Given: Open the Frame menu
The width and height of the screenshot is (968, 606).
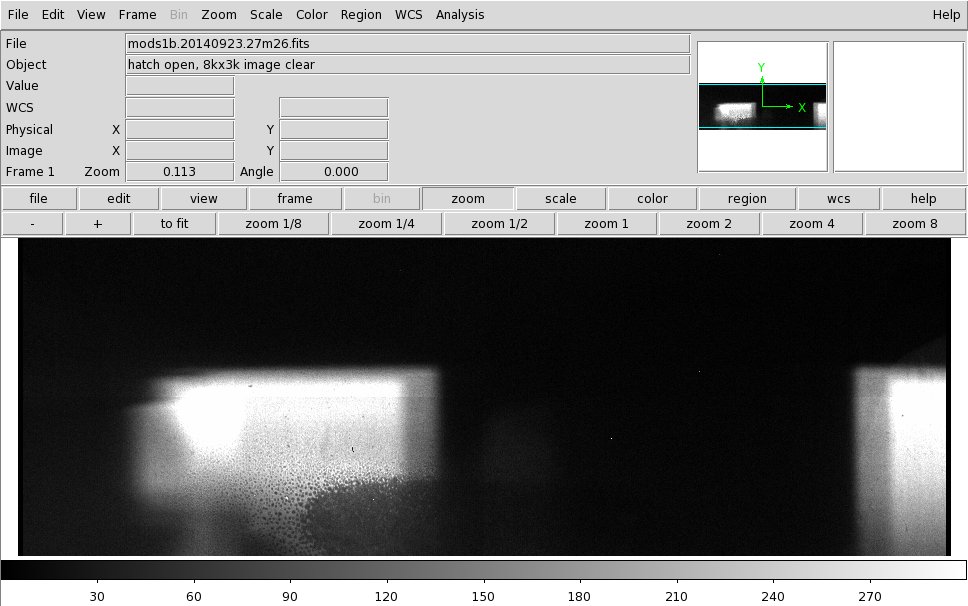Looking at the screenshot, I should pyautogui.click(x=137, y=14).
